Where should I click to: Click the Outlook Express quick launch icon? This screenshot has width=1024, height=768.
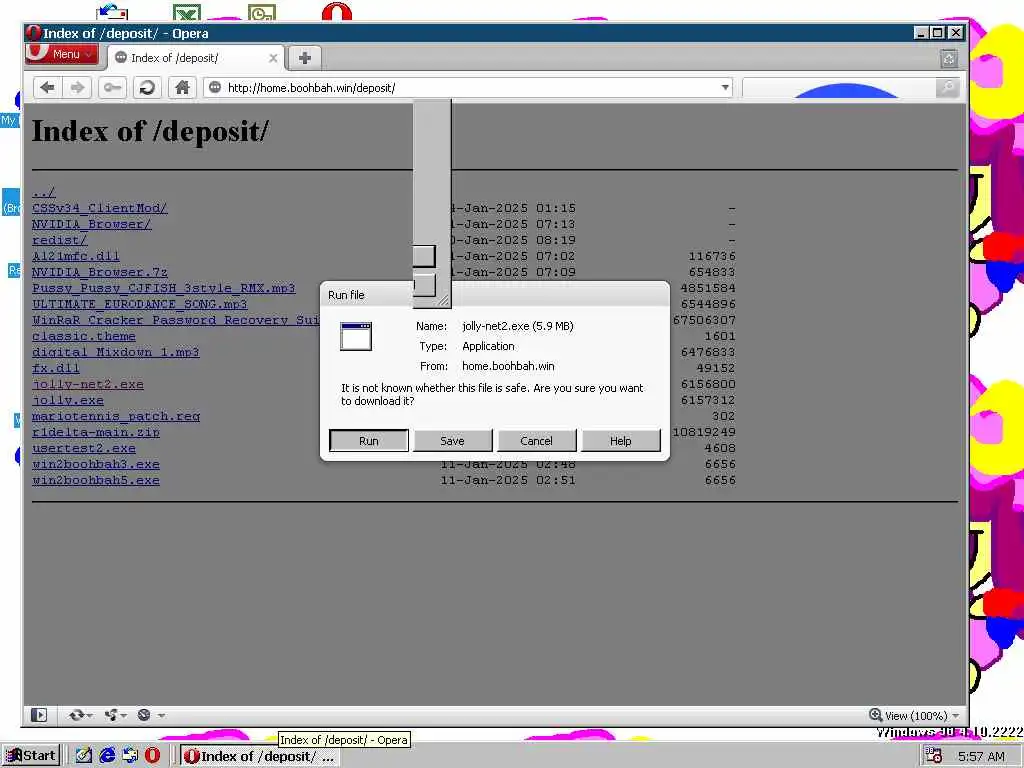point(130,756)
